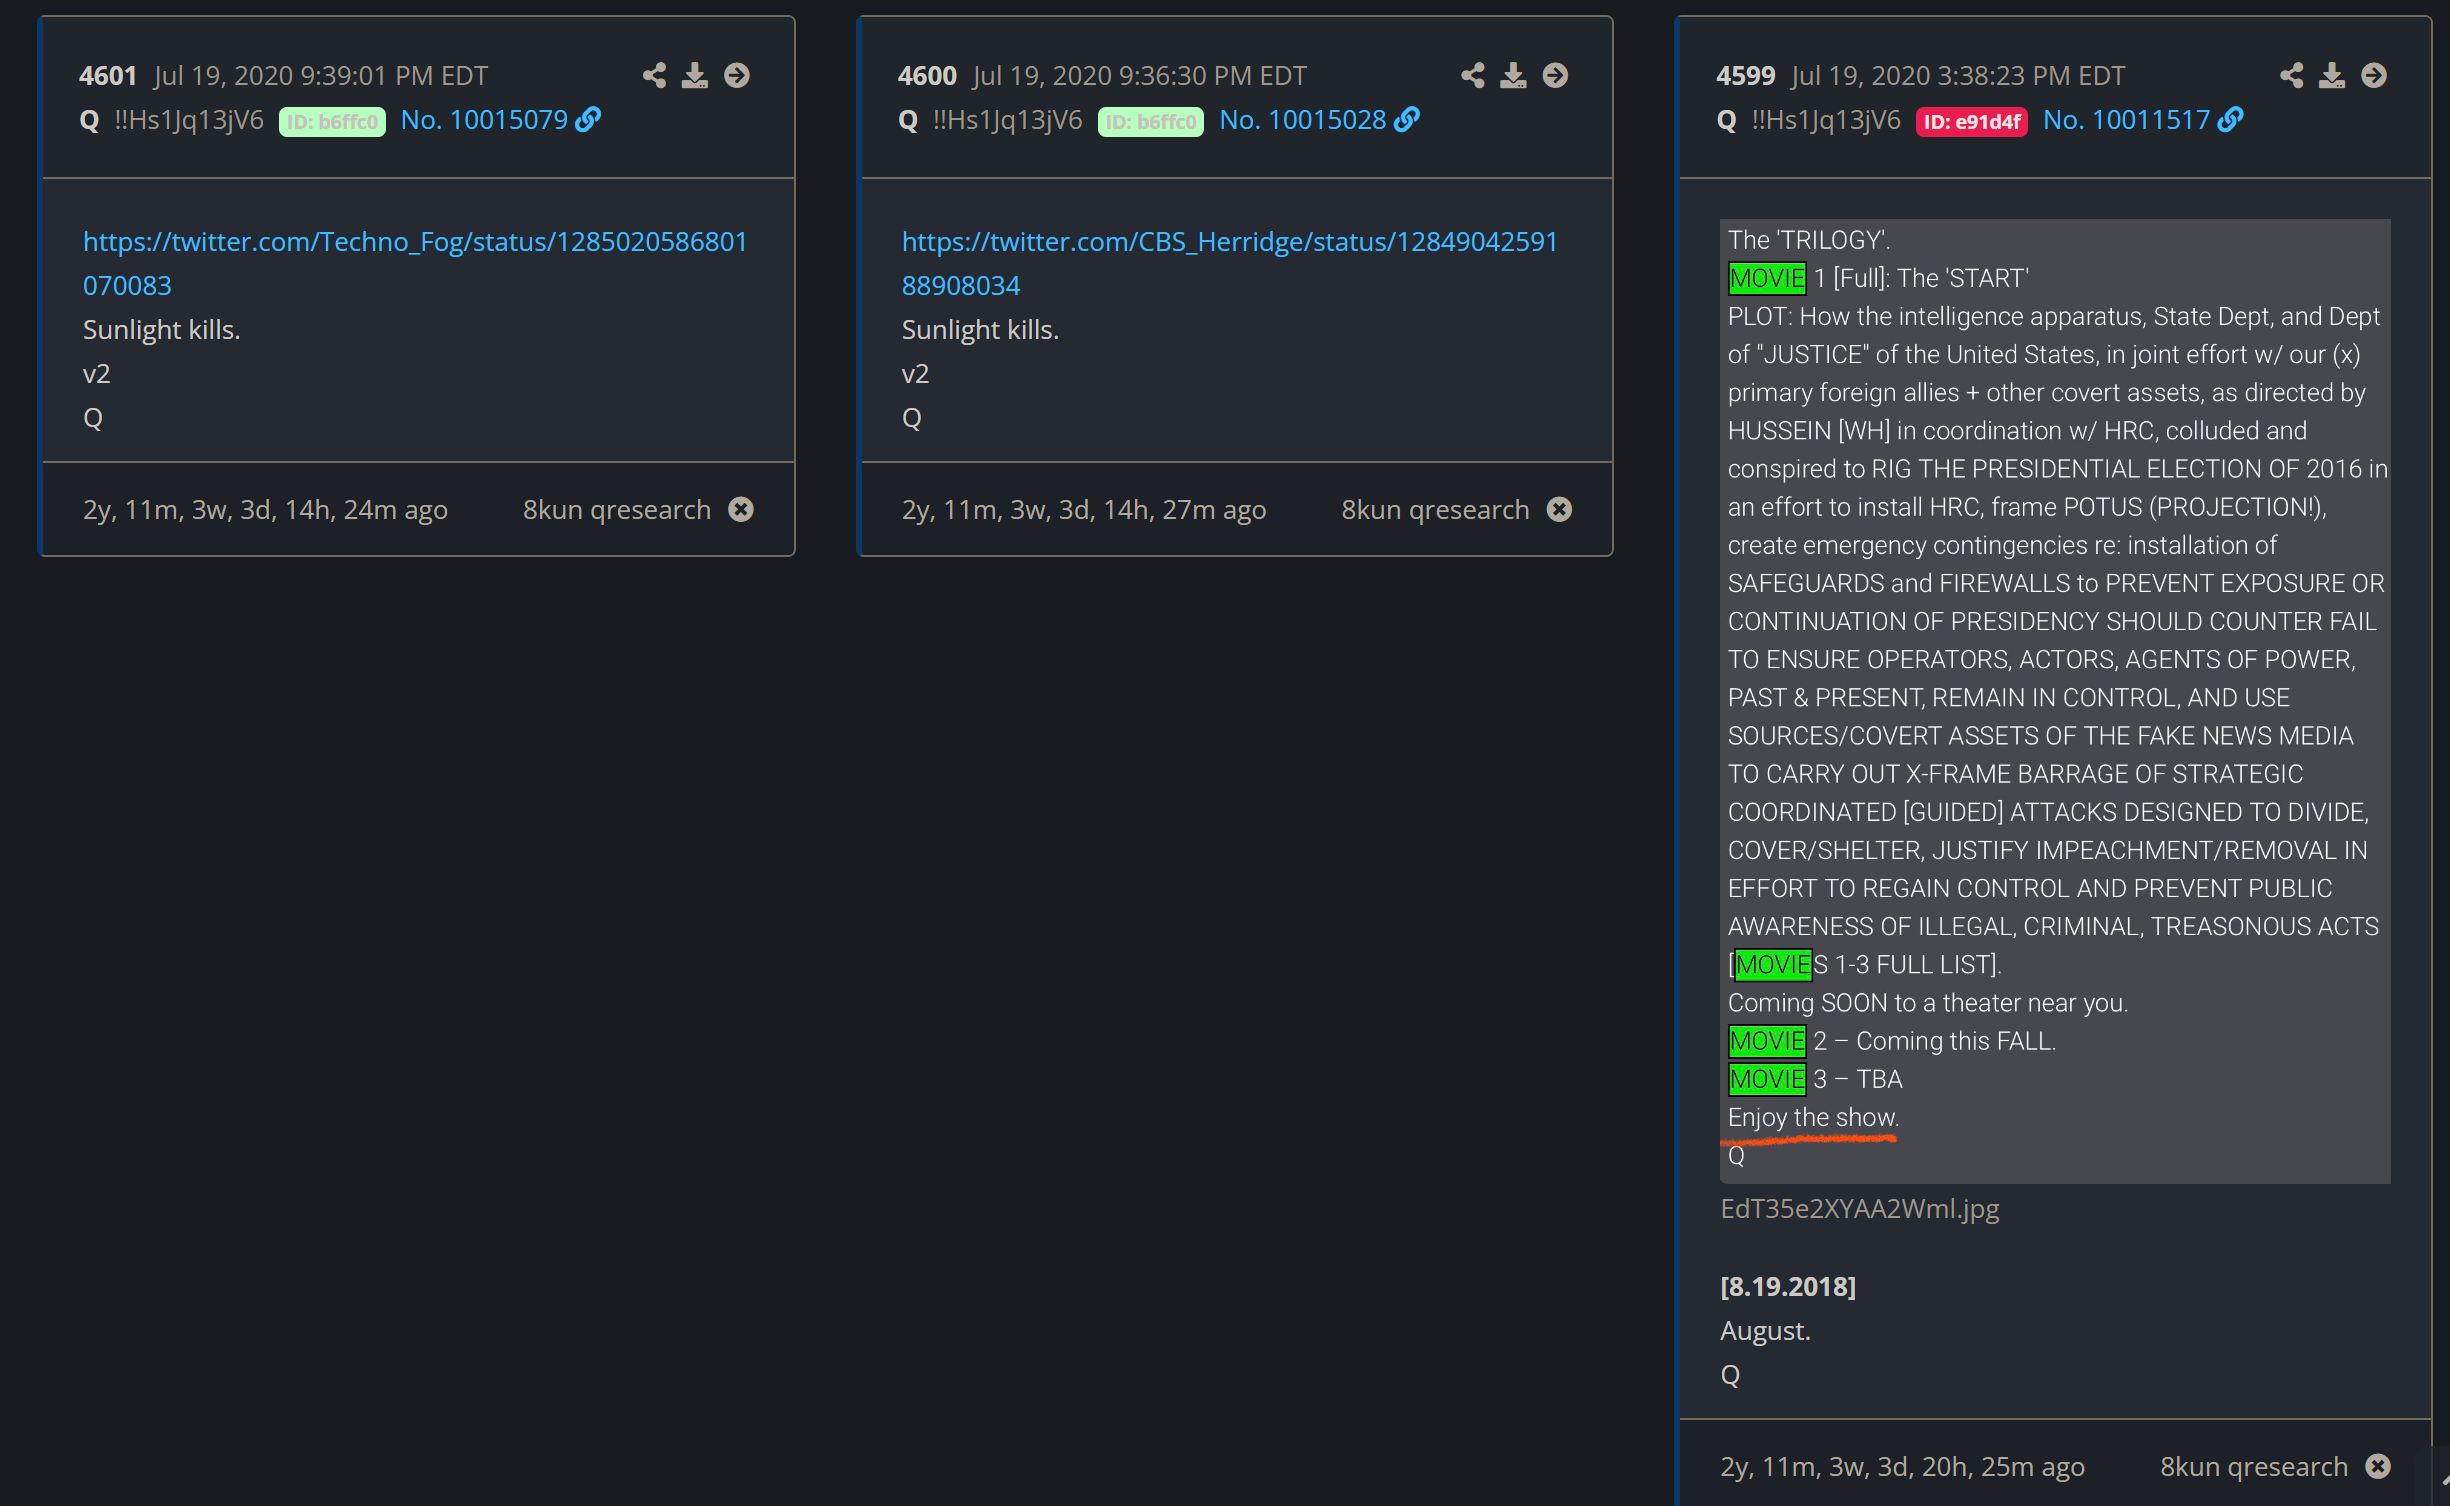The width and height of the screenshot is (2450, 1506).
Task: Share post 4599
Action: pos(2292,76)
